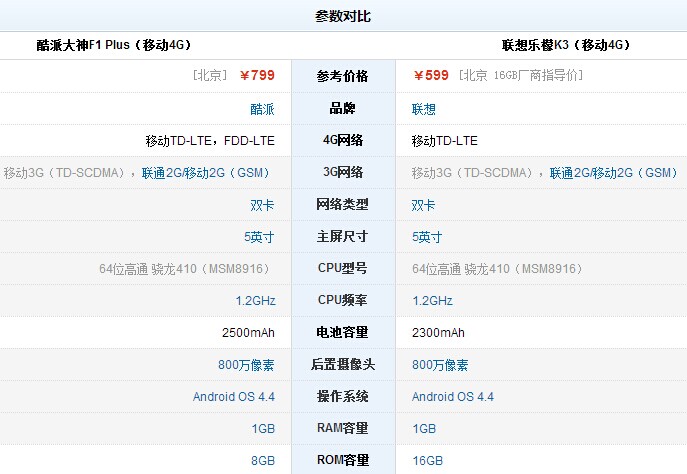The width and height of the screenshot is (687, 474).
Task: Click Android OS 4.4 in the 酷派 column
Action: click(234, 396)
